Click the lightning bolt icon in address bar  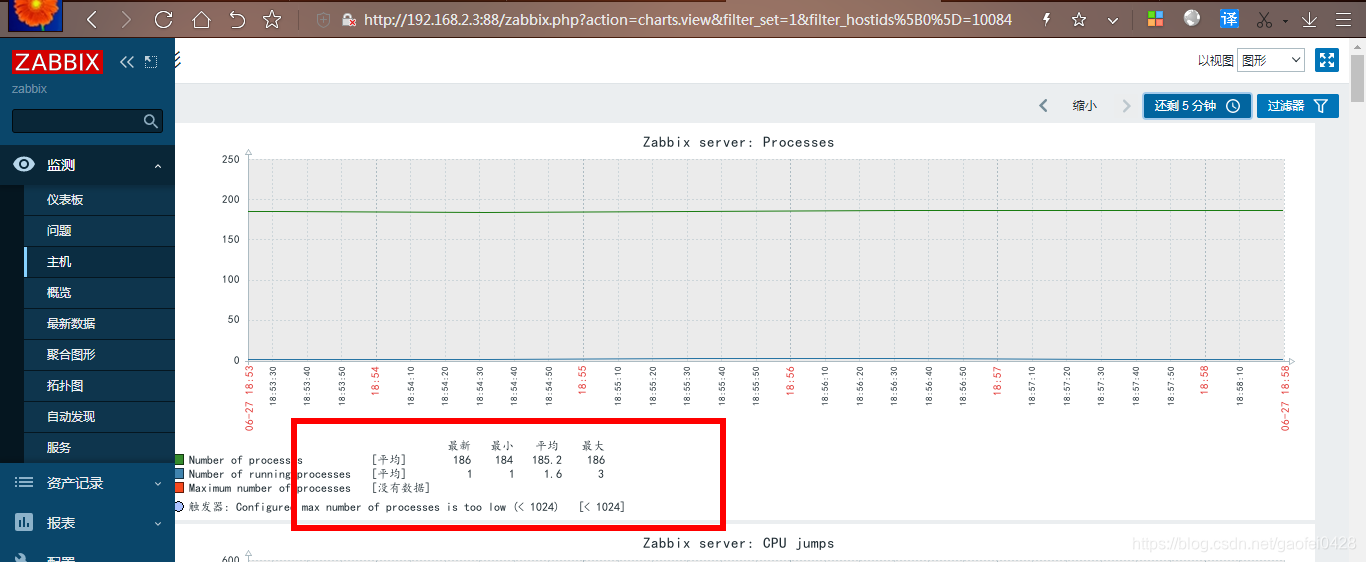(x=1046, y=19)
